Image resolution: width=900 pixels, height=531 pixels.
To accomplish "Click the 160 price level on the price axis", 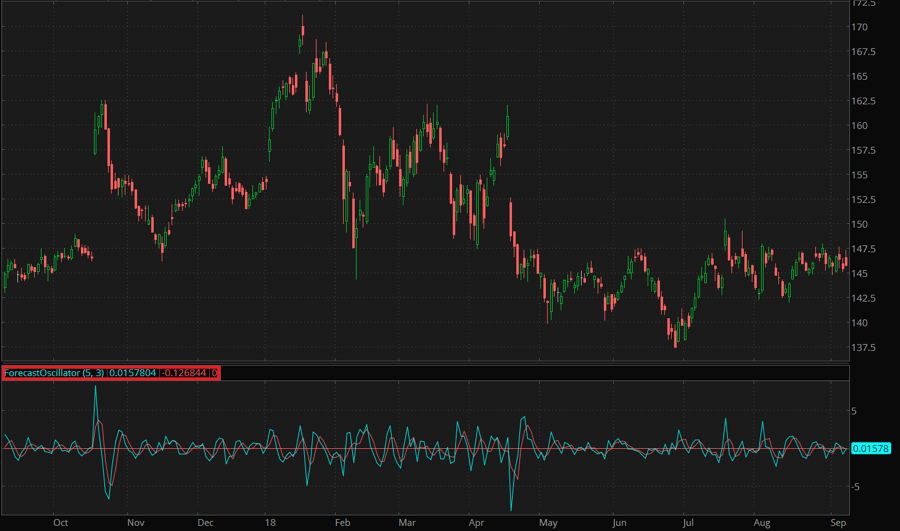I will pos(860,126).
